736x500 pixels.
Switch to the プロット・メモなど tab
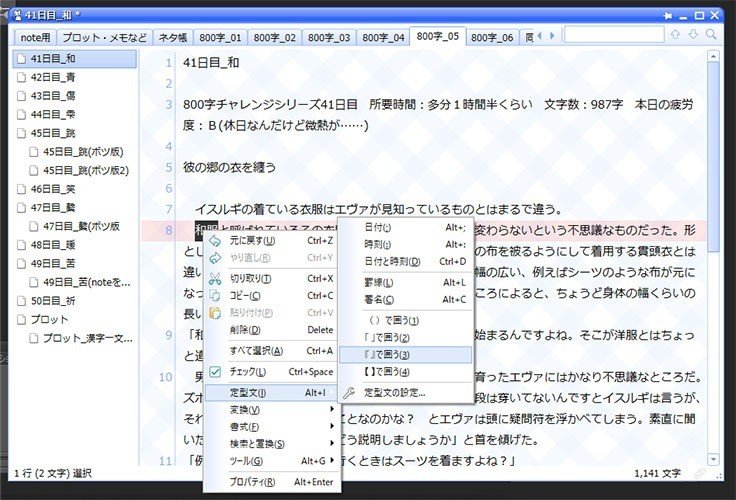click(x=104, y=38)
